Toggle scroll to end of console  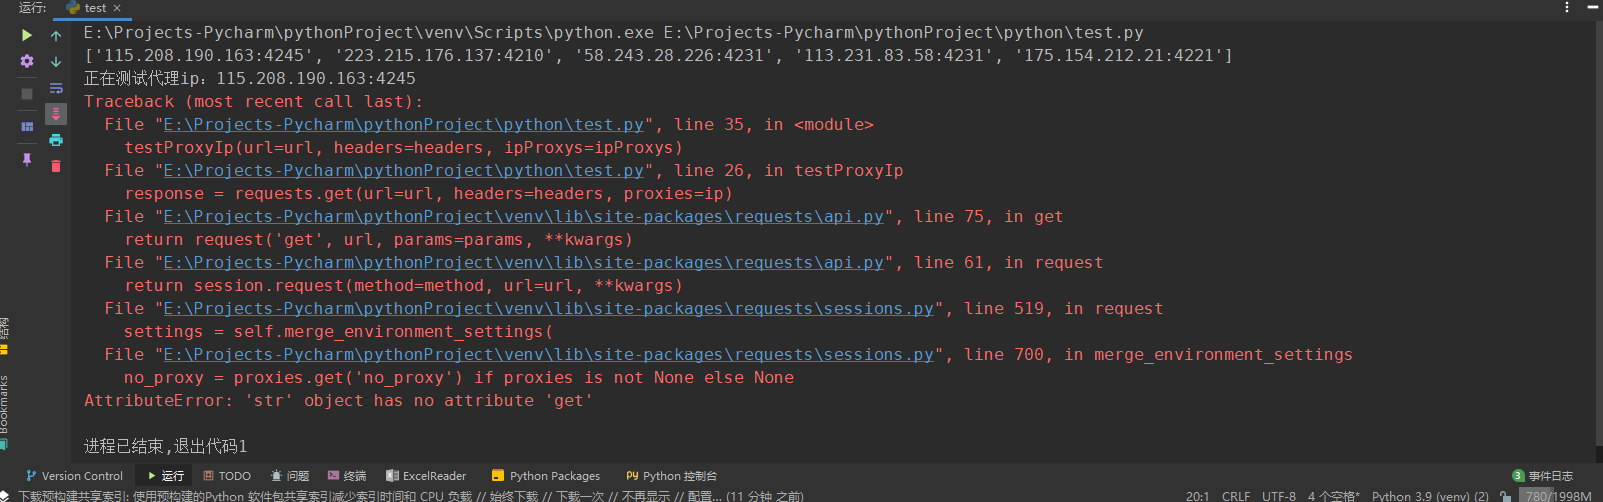[x=56, y=114]
